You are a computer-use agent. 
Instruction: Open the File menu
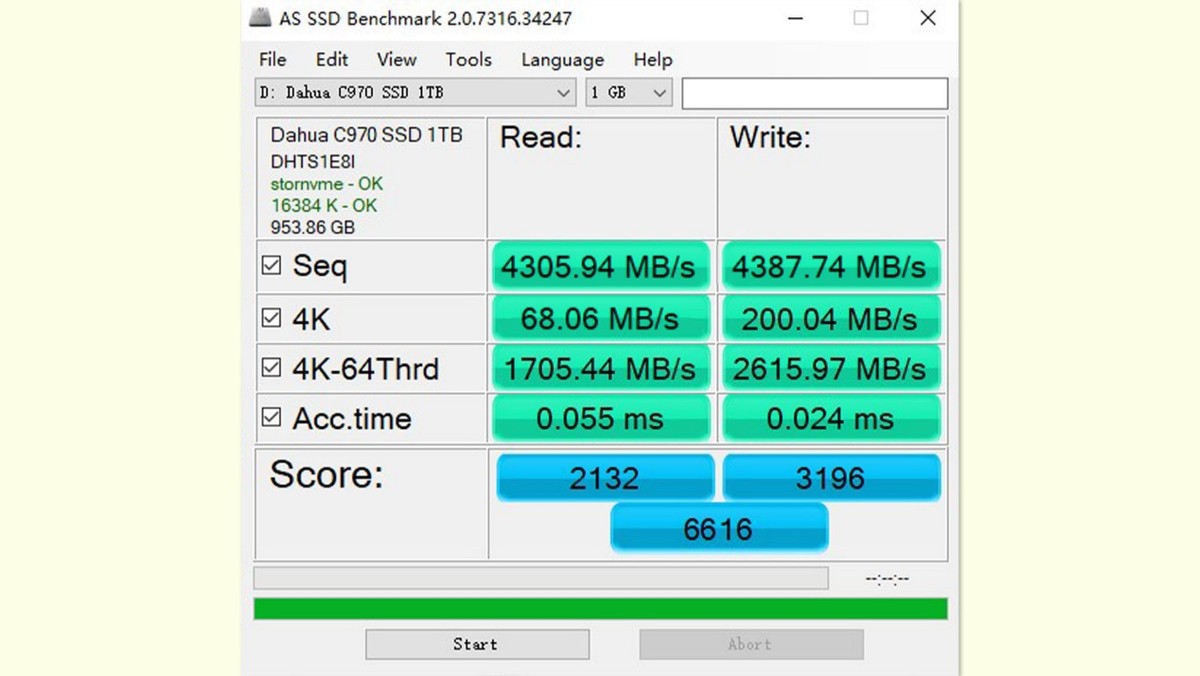click(272, 59)
